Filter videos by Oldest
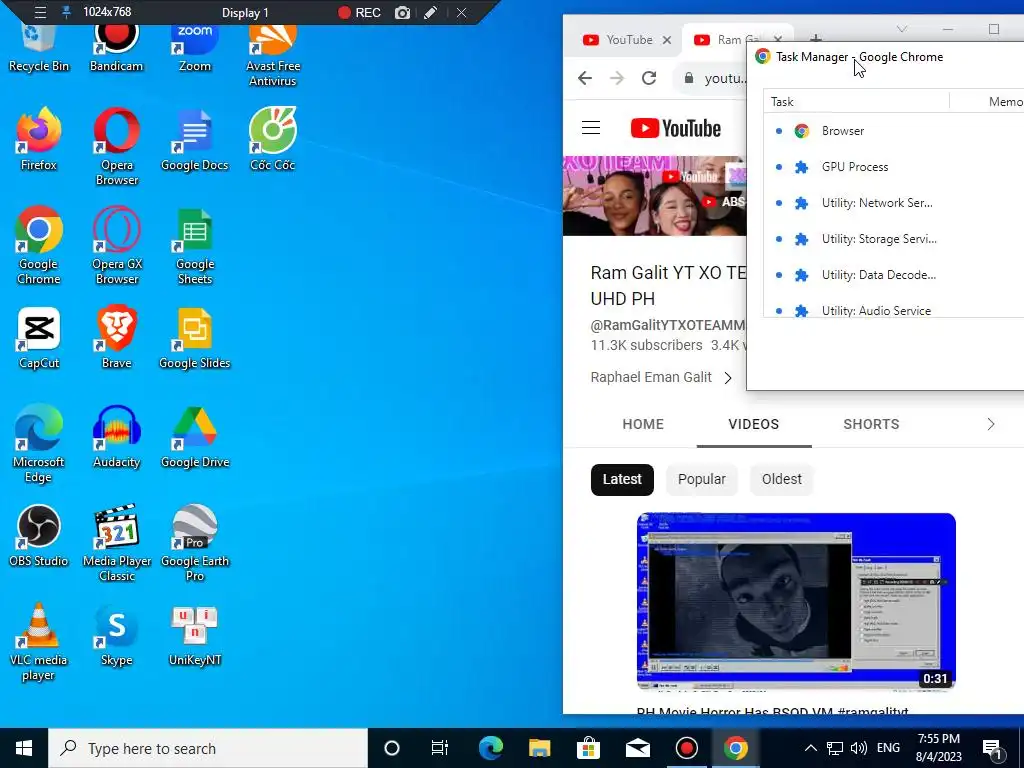The image size is (1024, 768). click(781, 479)
